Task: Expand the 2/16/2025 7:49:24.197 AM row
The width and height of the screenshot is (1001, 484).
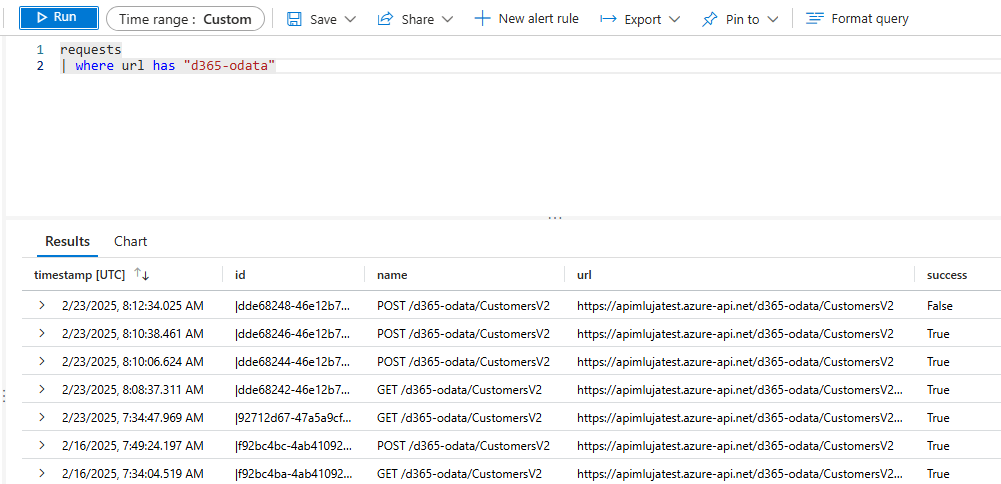Action: coord(42,445)
